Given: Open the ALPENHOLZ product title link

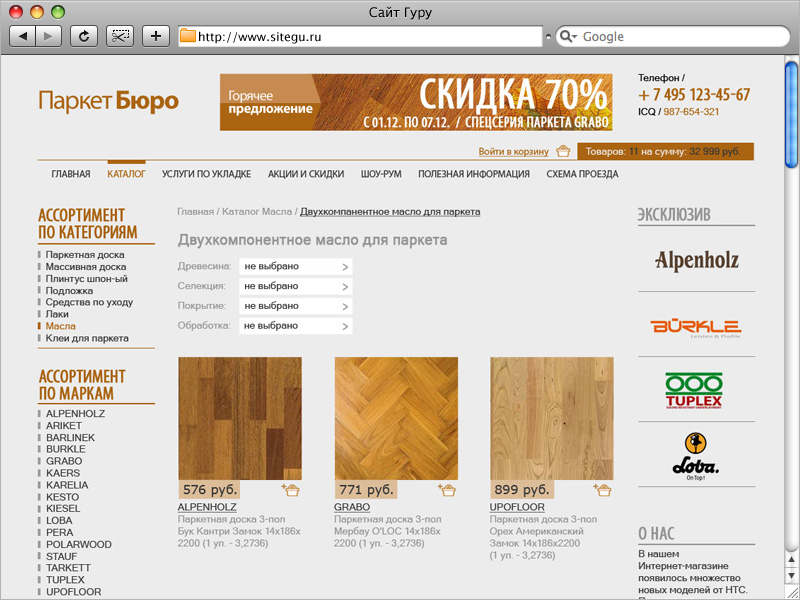Looking at the screenshot, I should [207, 507].
